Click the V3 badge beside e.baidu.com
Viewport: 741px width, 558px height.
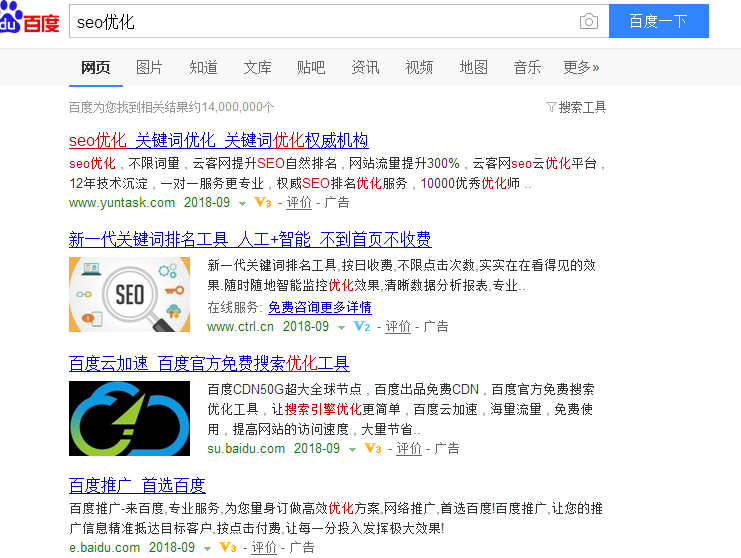click(x=228, y=548)
